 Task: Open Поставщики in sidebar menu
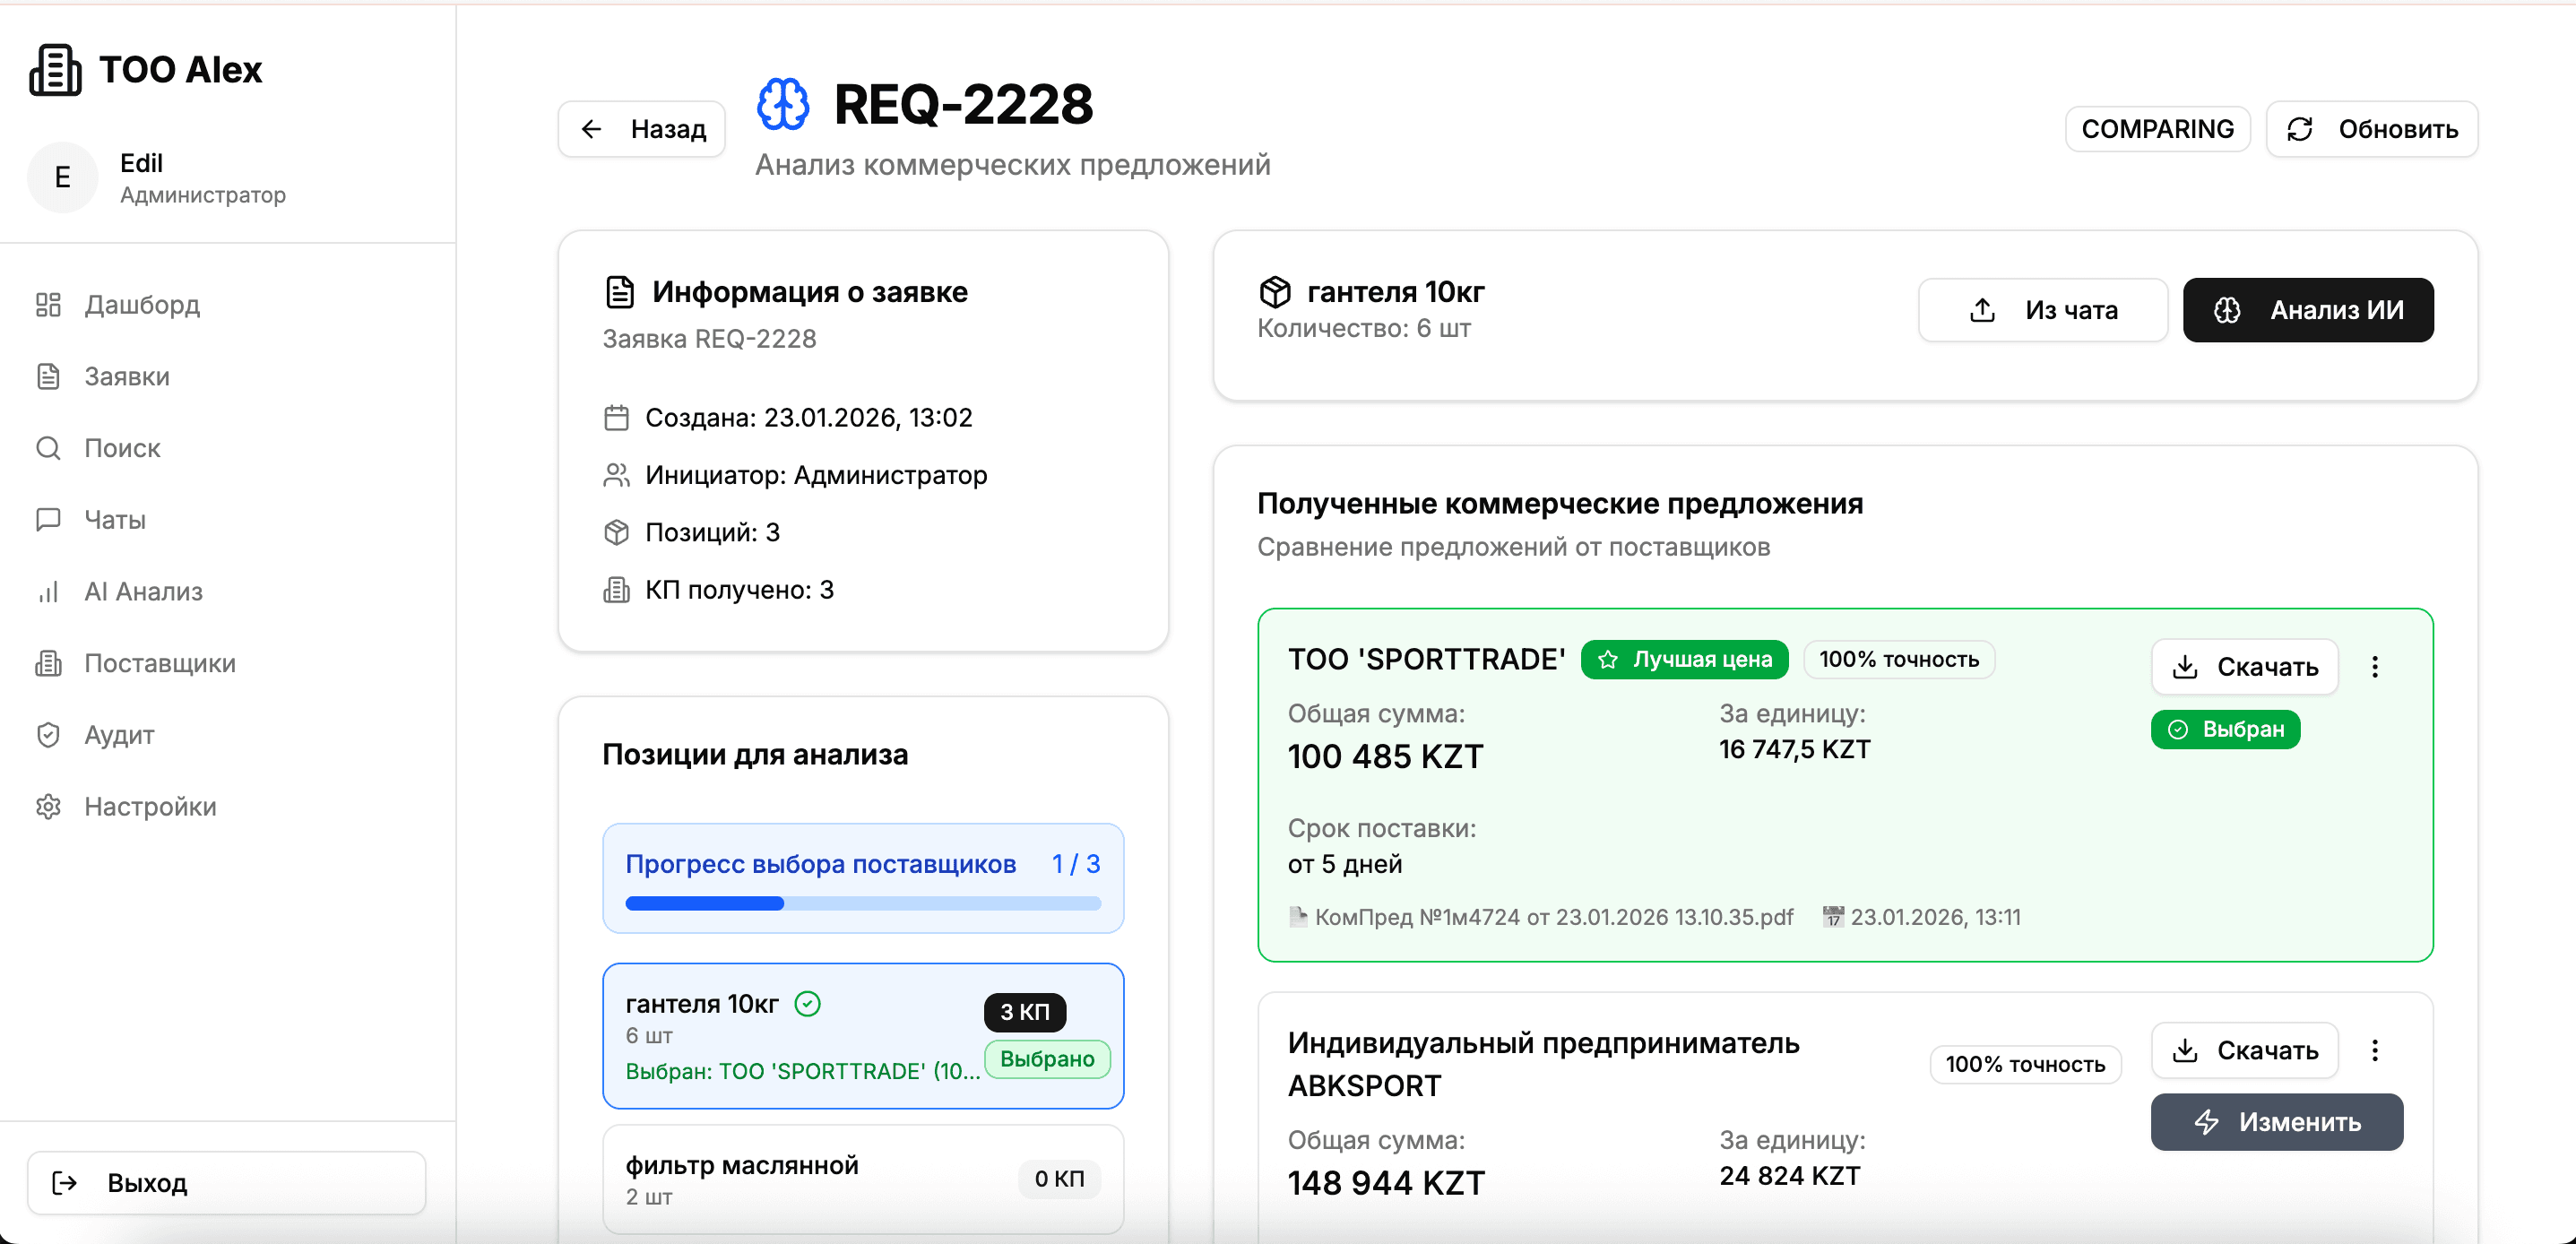coord(159,664)
